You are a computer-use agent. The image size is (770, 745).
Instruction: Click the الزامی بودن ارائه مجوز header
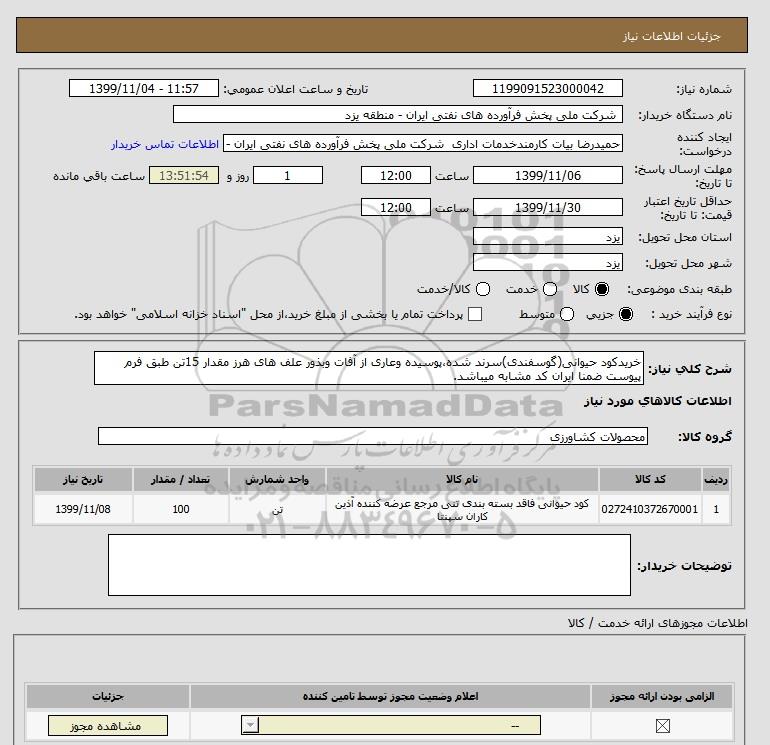coord(662,696)
